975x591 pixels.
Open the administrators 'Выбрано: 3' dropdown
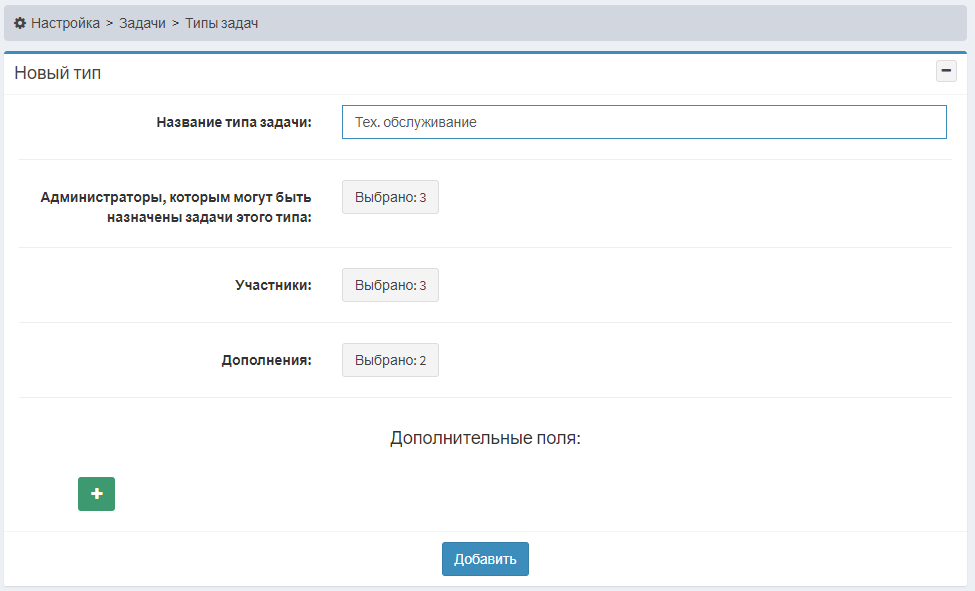390,197
